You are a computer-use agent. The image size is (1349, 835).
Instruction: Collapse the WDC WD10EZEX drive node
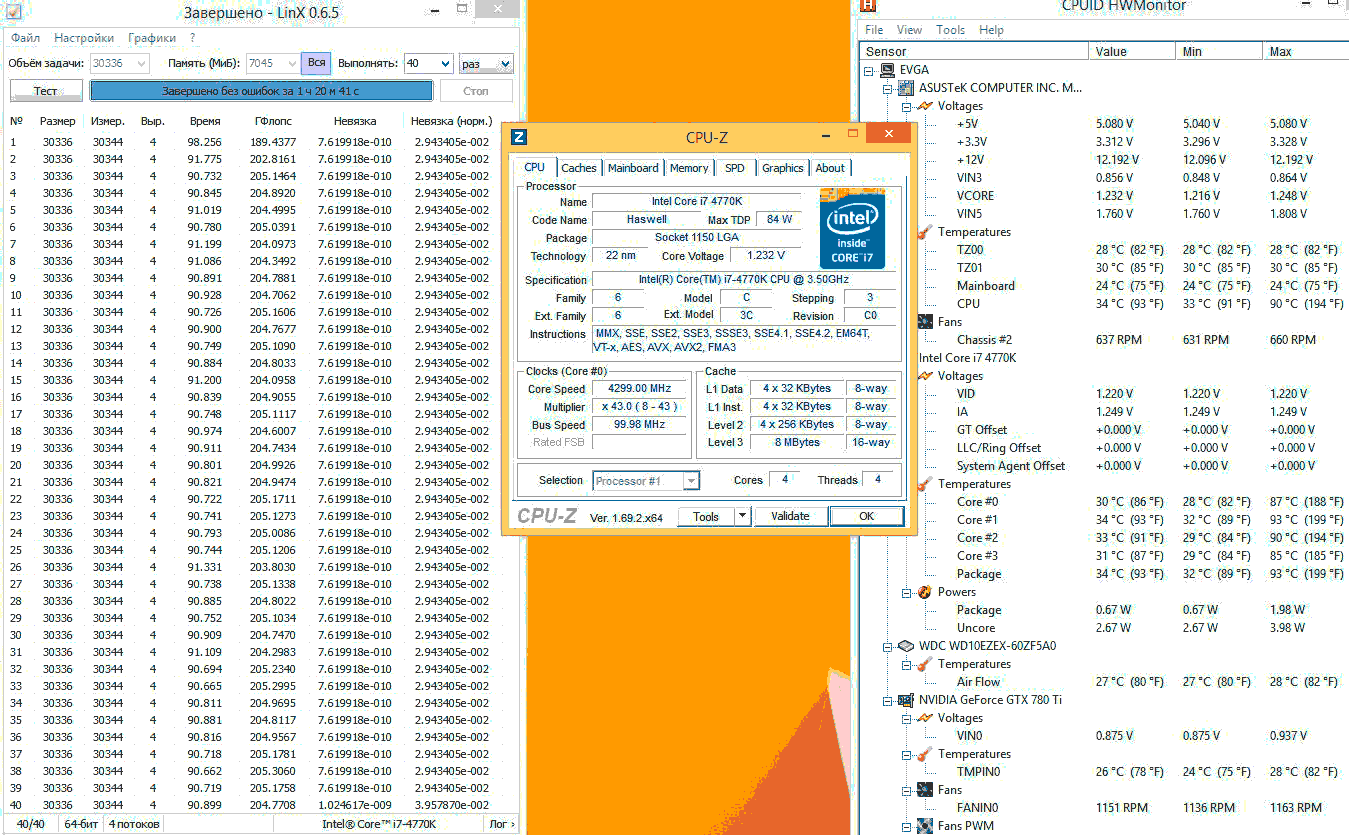click(888, 646)
